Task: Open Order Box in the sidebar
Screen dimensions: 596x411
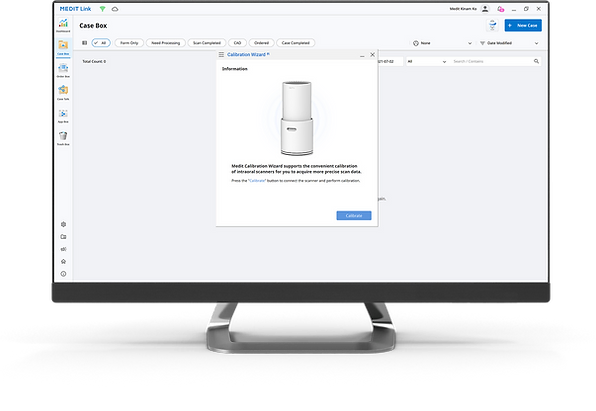Action: coord(63,71)
